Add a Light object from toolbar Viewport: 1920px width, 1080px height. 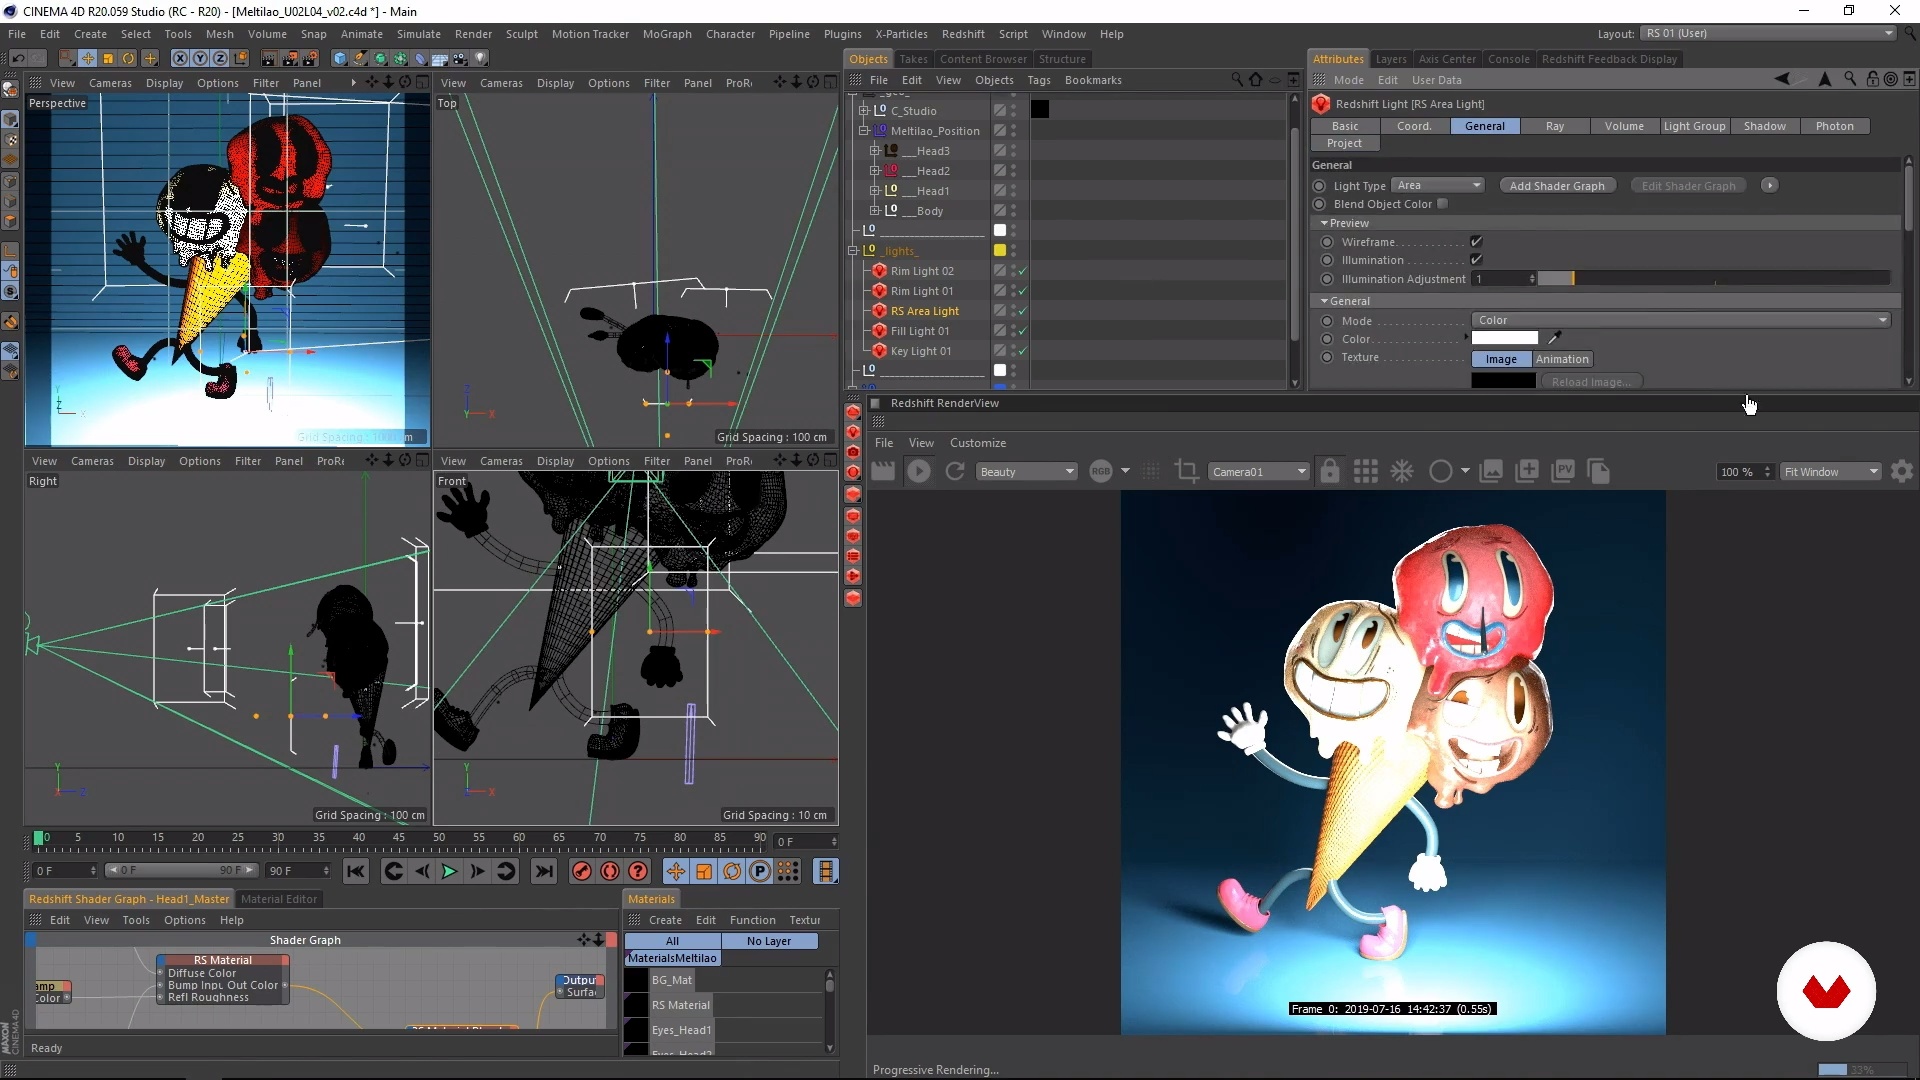tap(481, 58)
